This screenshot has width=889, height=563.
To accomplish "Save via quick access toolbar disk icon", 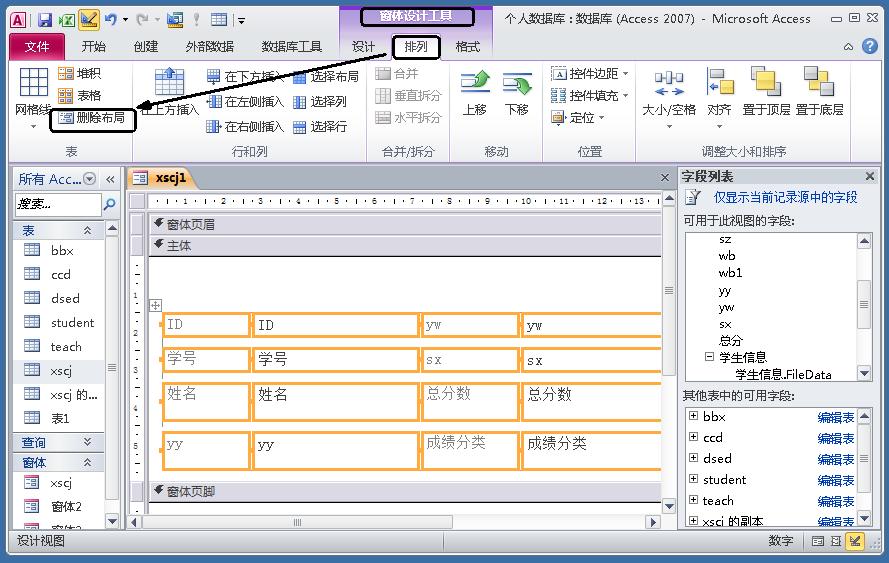I will [x=45, y=20].
